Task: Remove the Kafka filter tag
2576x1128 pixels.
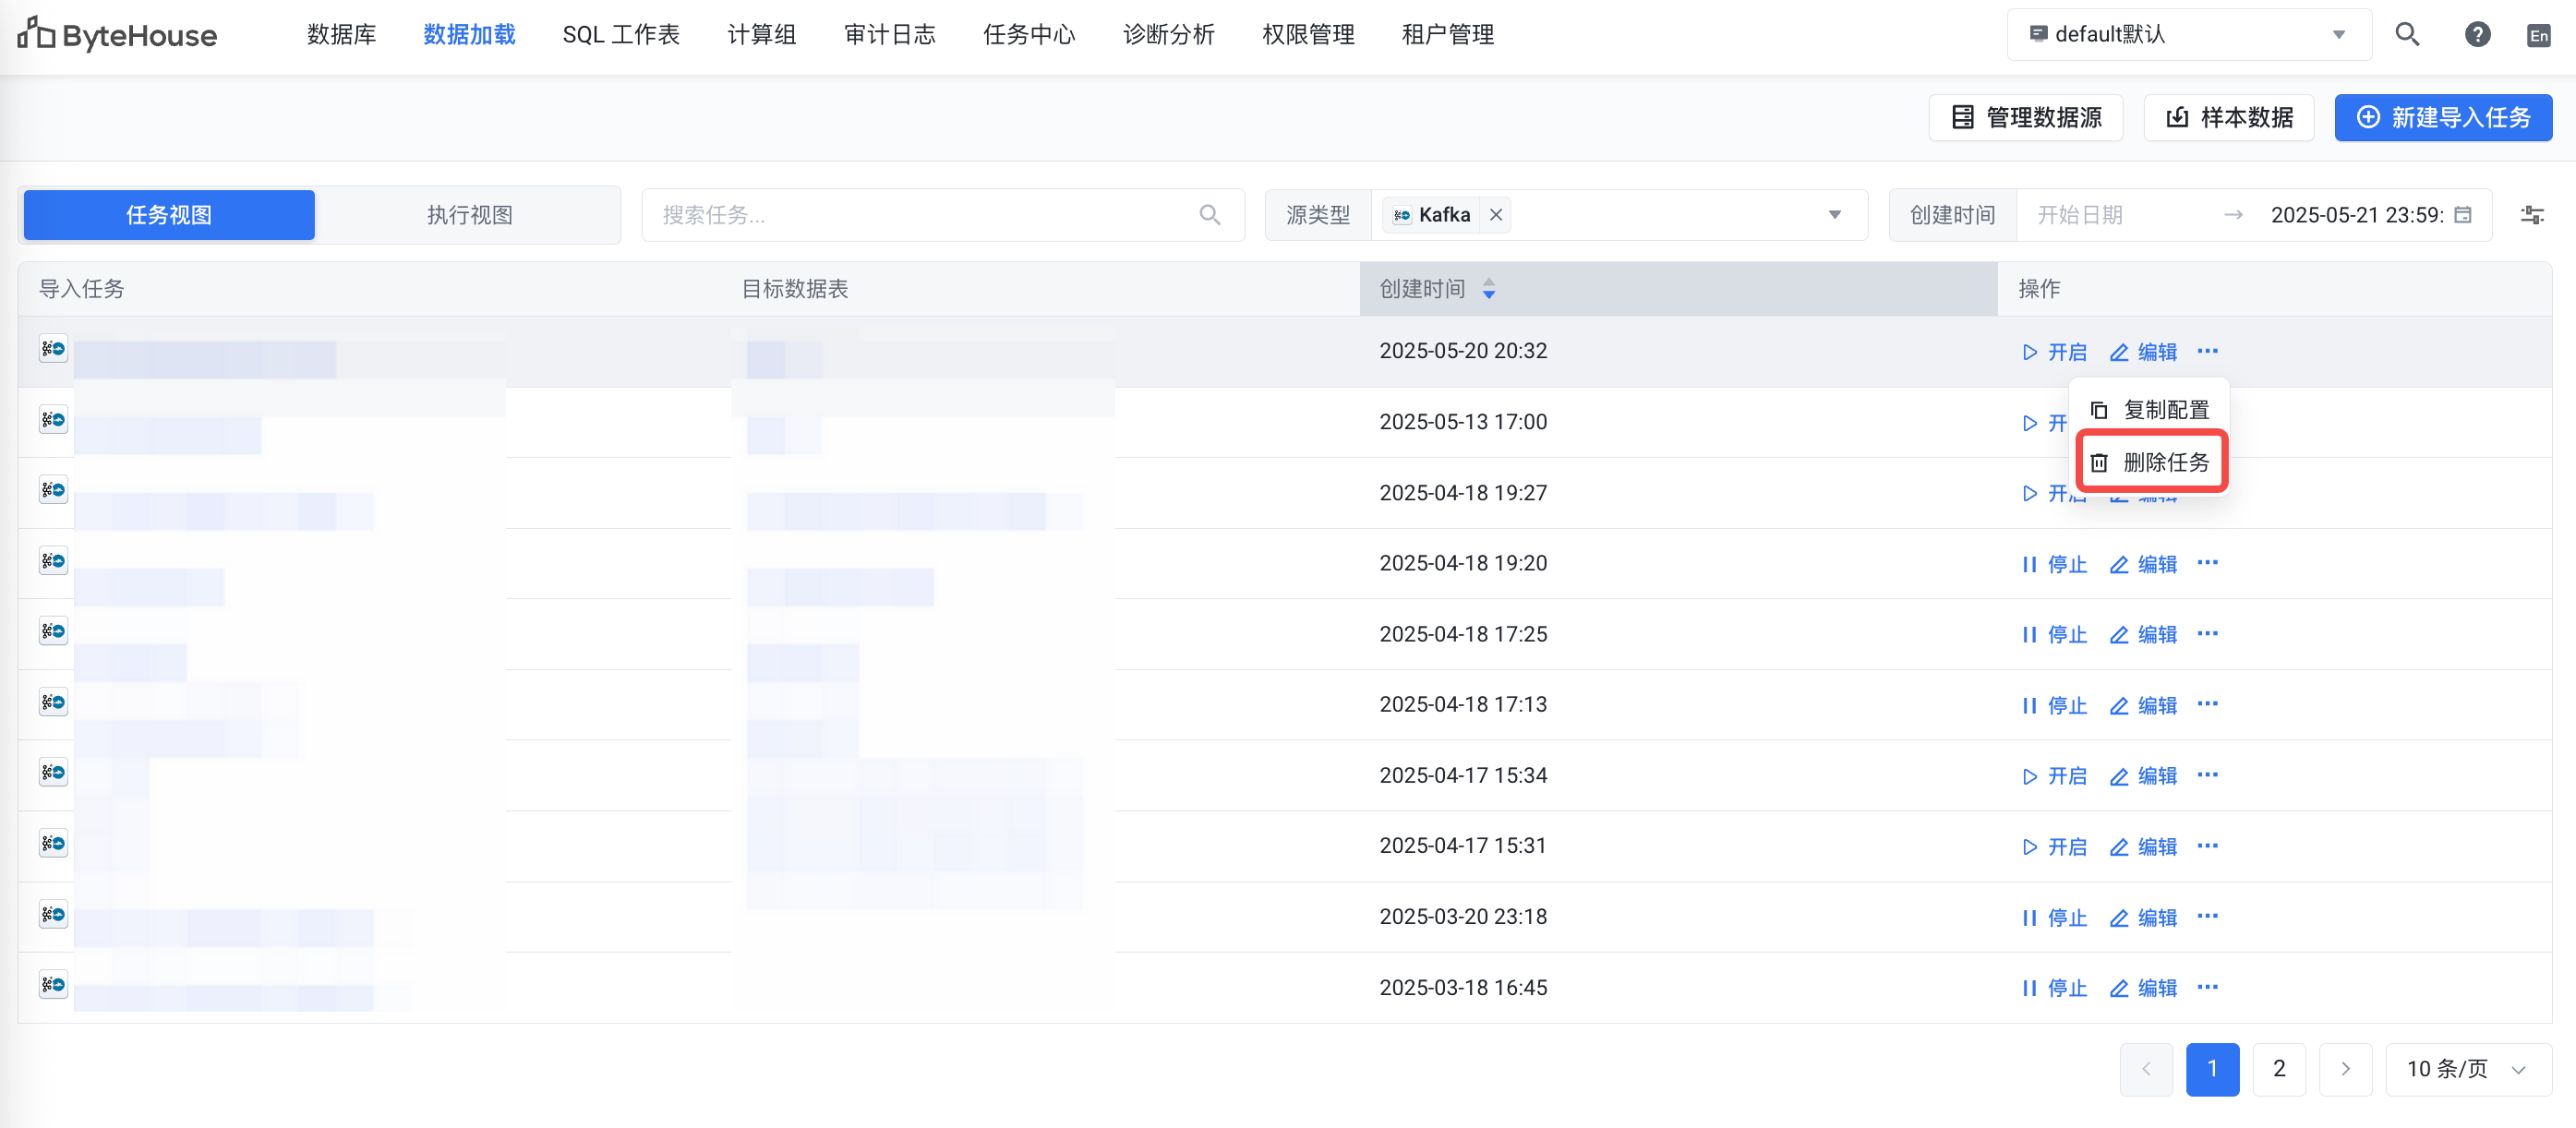Action: tap(1495, 215)
